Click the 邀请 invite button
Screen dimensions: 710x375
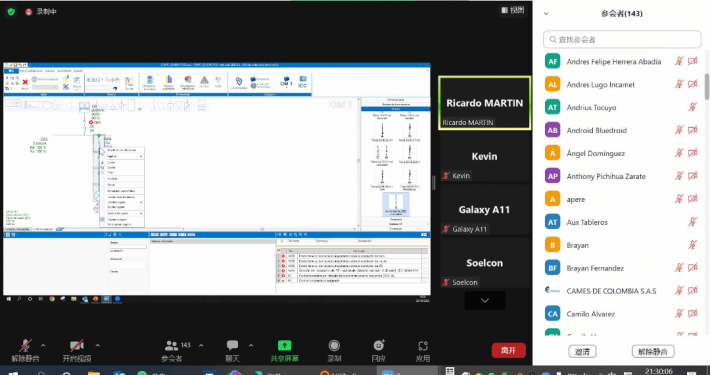582,351
